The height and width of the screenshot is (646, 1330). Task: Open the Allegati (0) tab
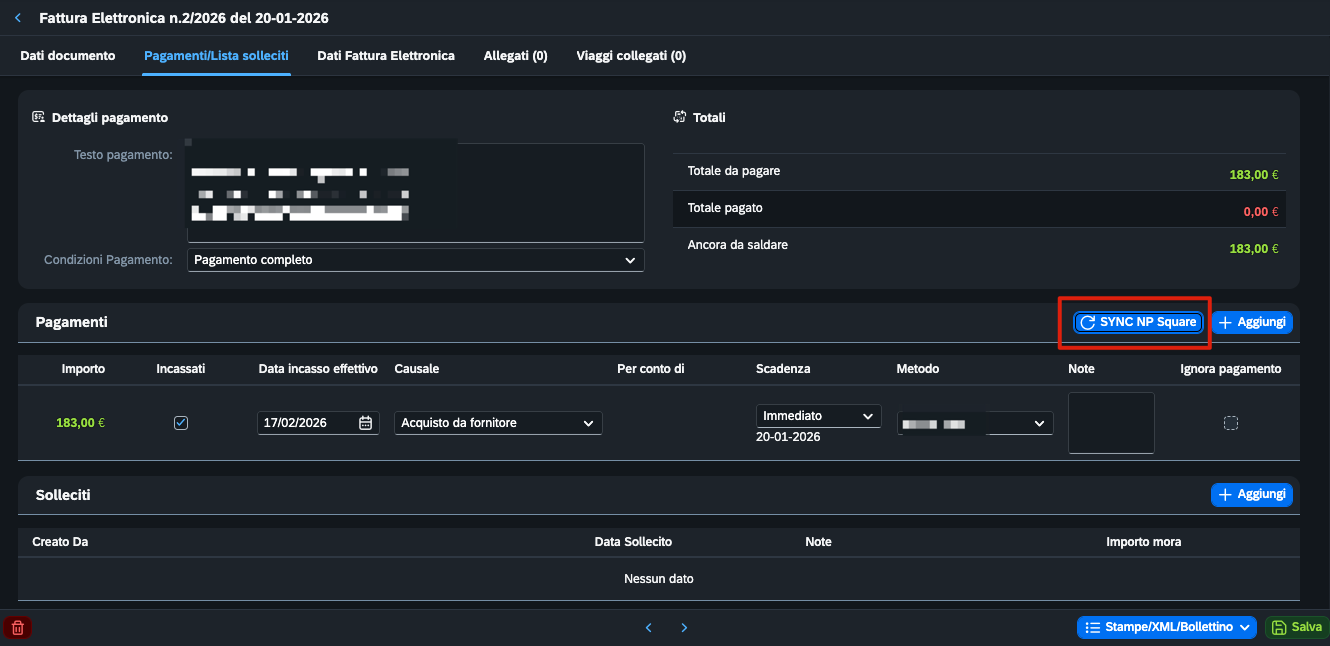(x=515, y=56)
